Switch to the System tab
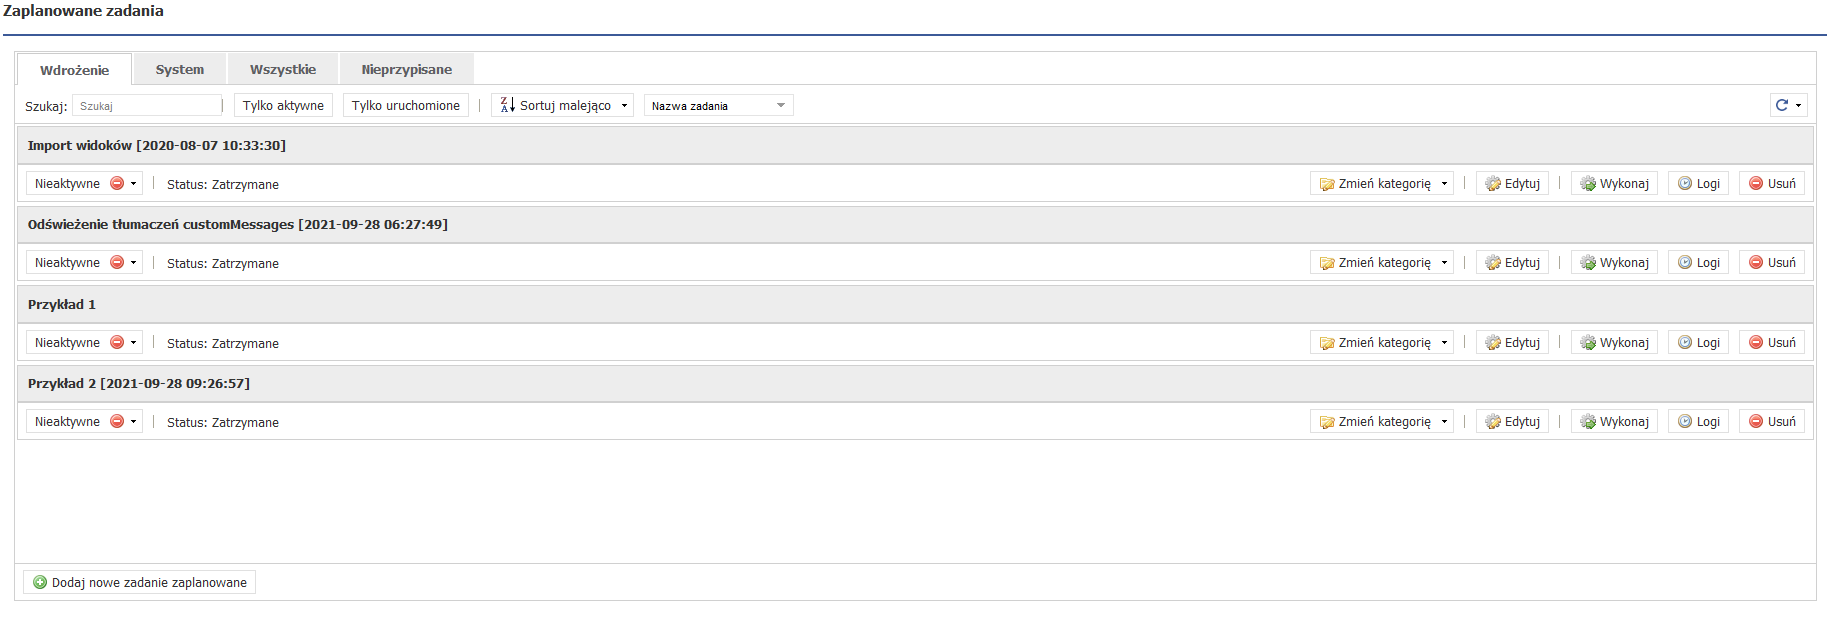This screenshot has width=1838, height=619. pyautogui.click(x=179, y=69)
